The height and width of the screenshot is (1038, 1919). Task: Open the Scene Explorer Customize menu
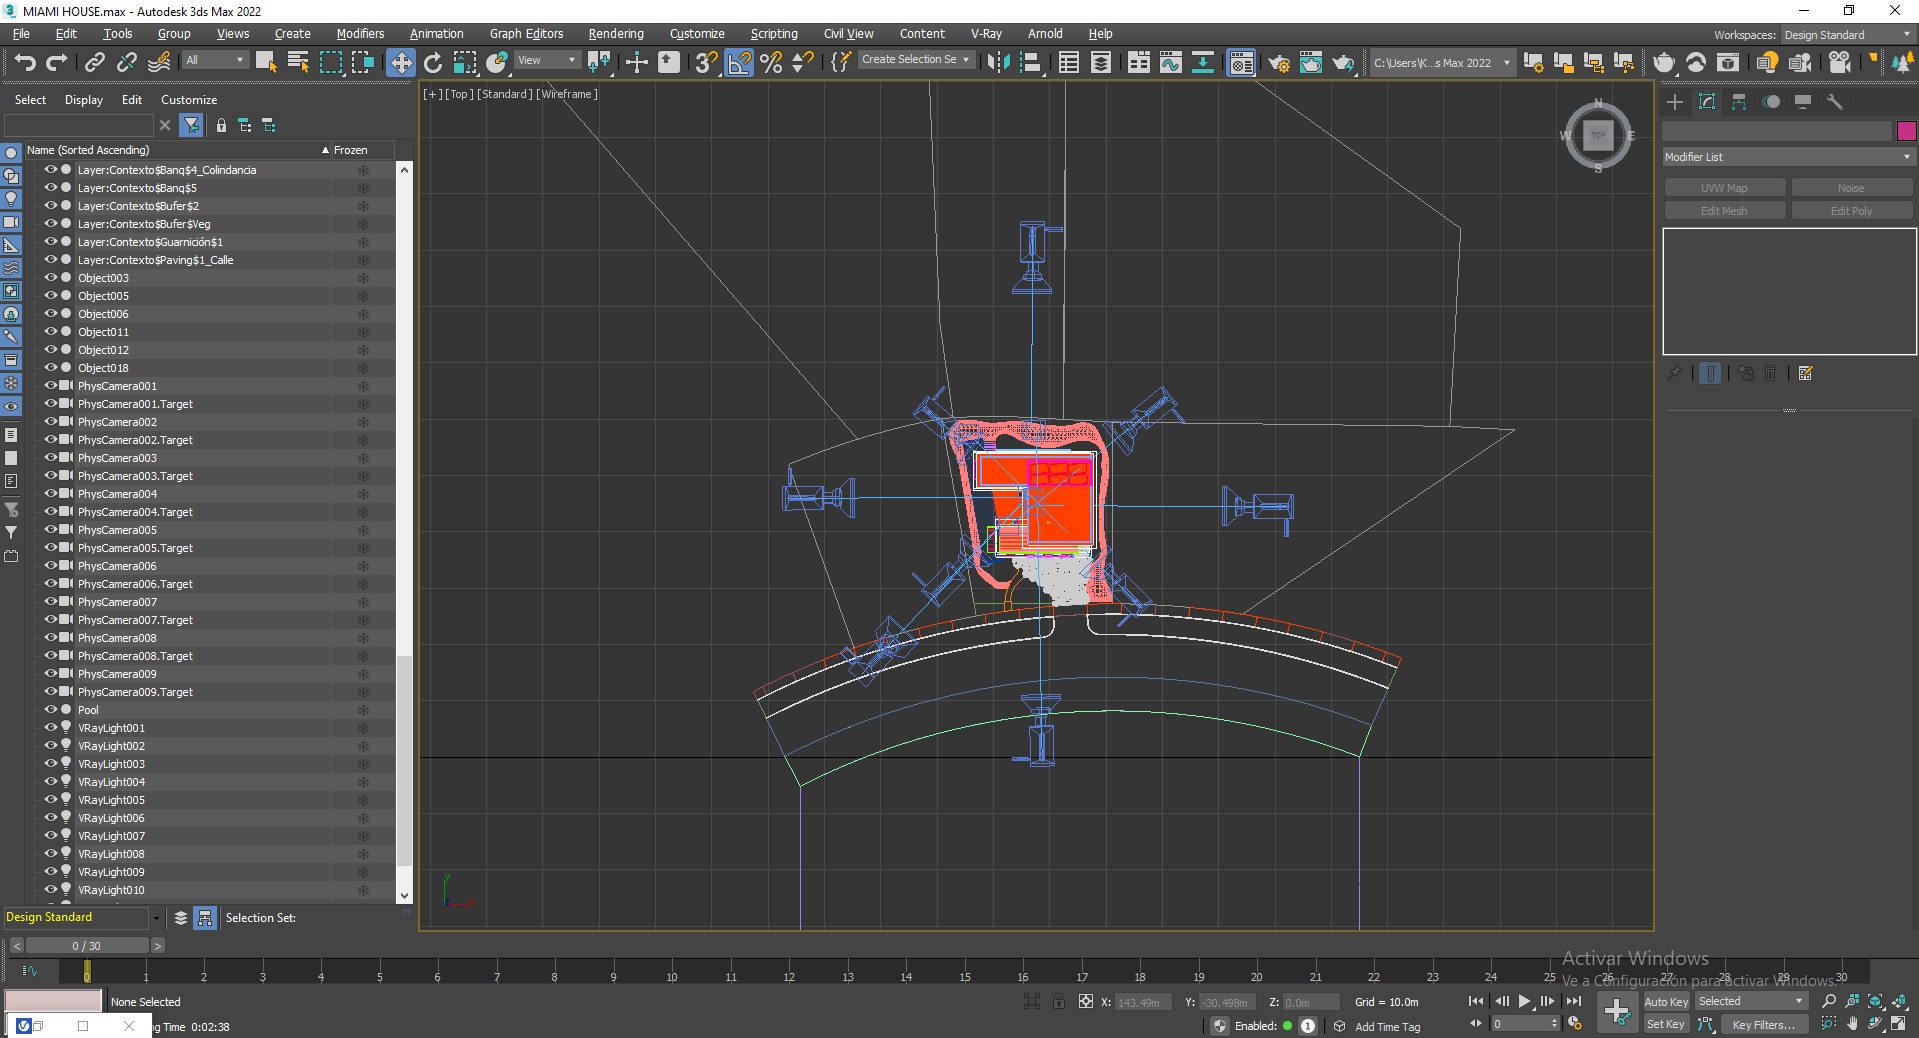click(x=189, y=100)
